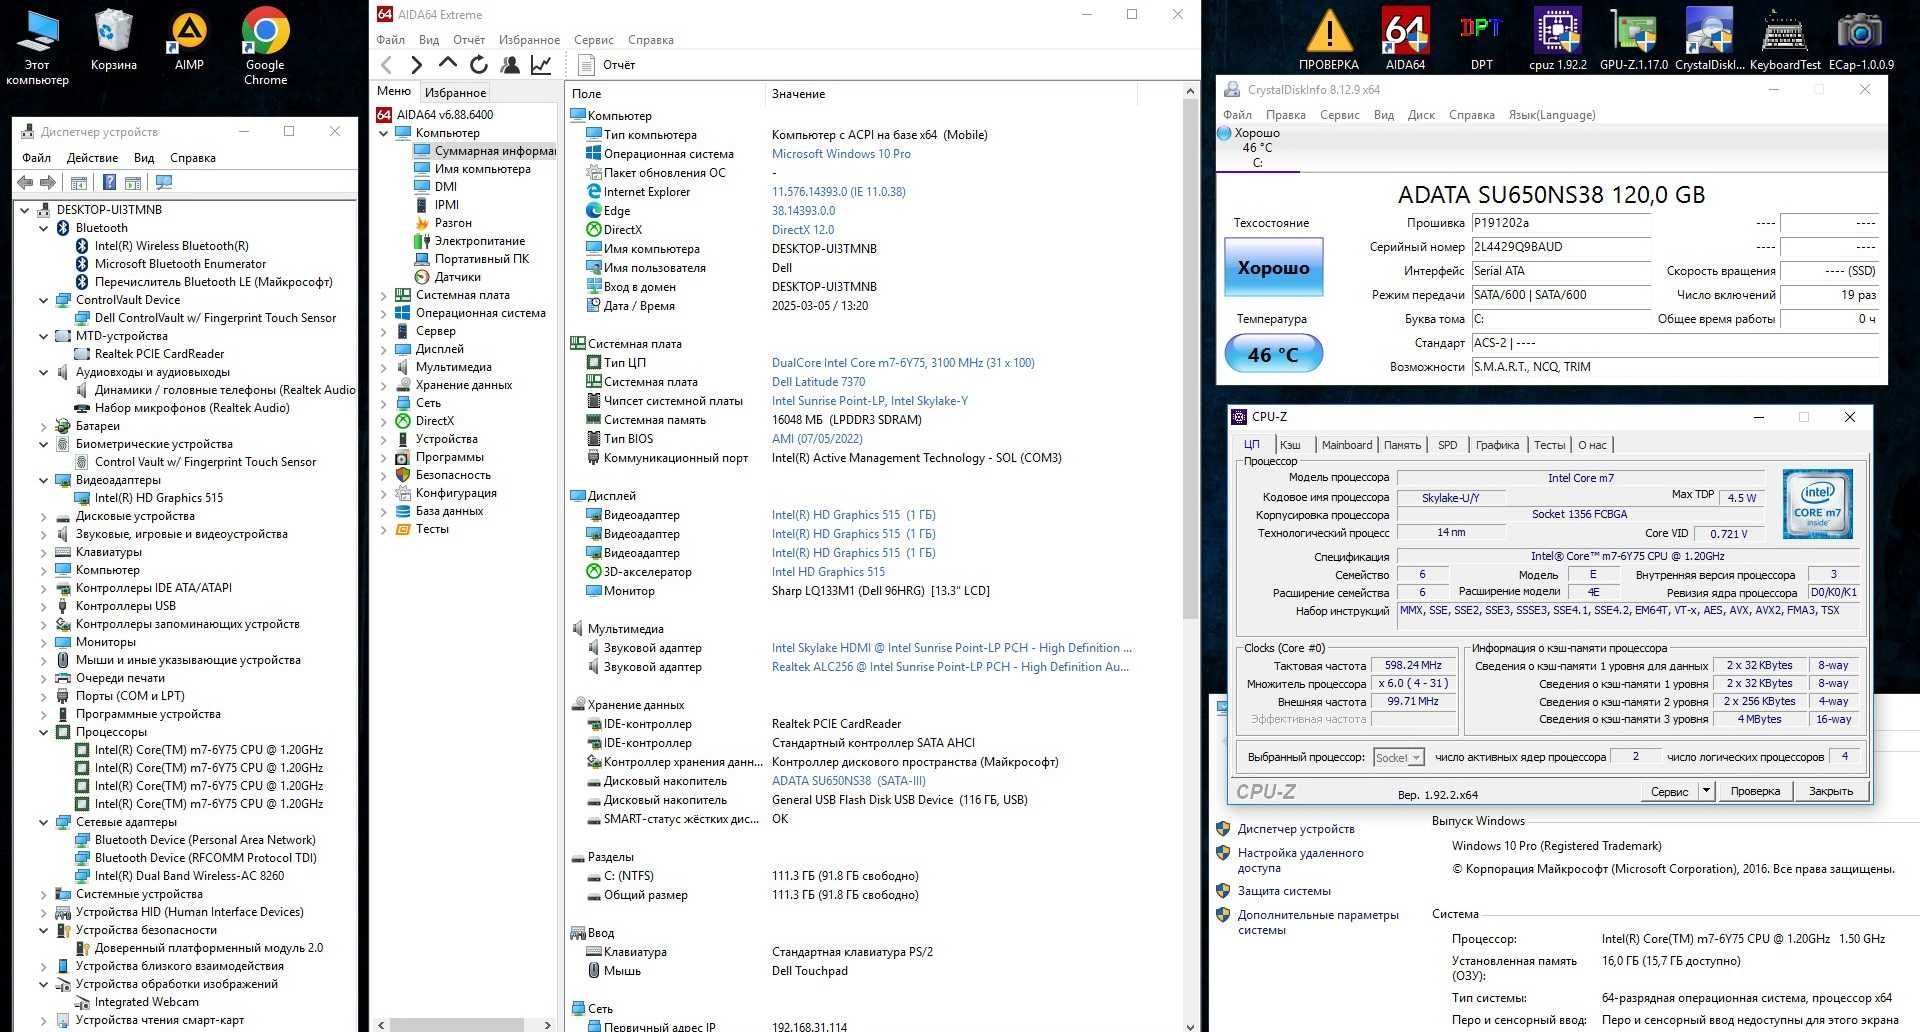Click AIDA64 user toolbar icon
Viewport: 1920px width, 1032px height.
click(x=510, y=65)
